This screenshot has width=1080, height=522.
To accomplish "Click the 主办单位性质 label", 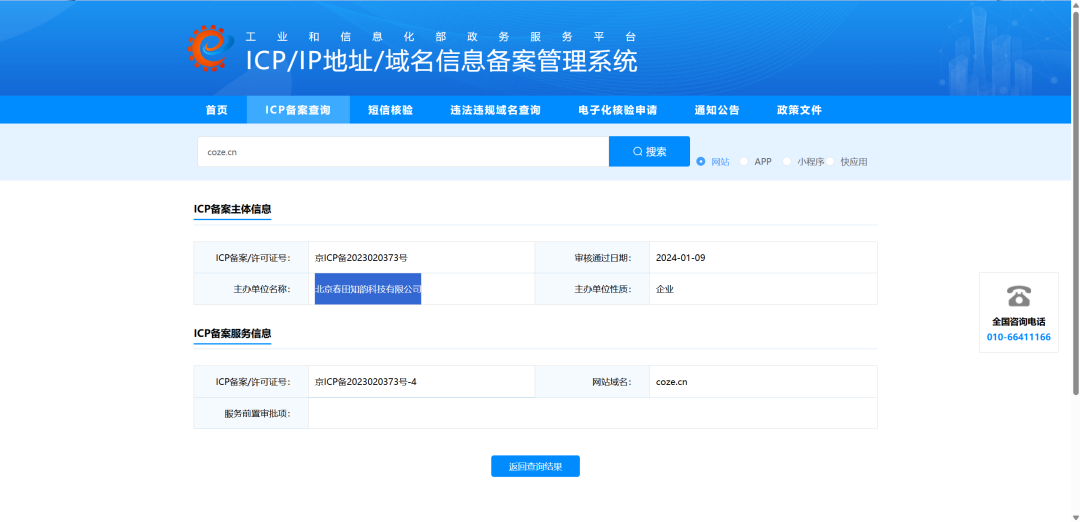I will pos(602,289).
